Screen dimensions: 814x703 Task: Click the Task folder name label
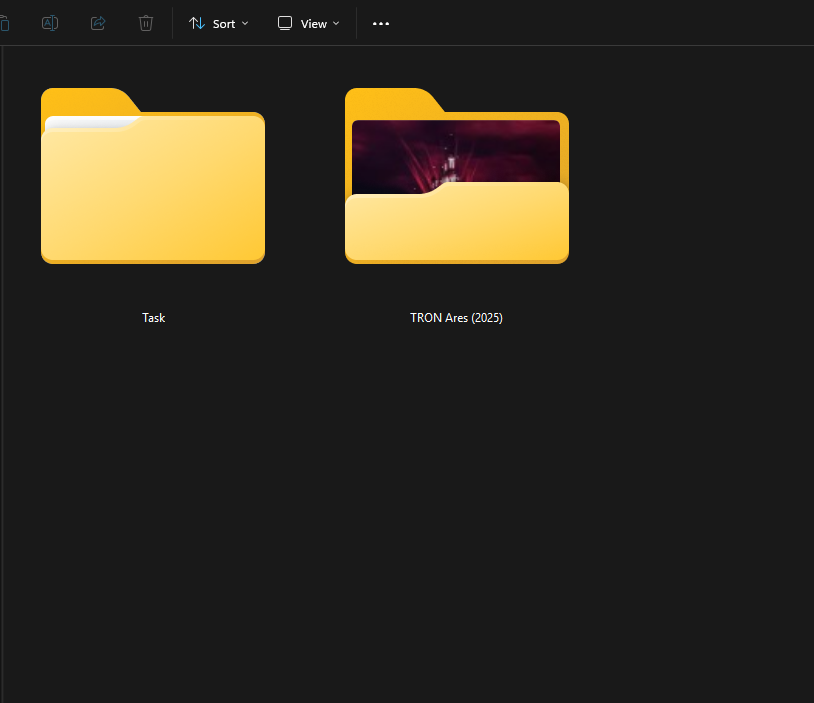click(x=153, y=318)
